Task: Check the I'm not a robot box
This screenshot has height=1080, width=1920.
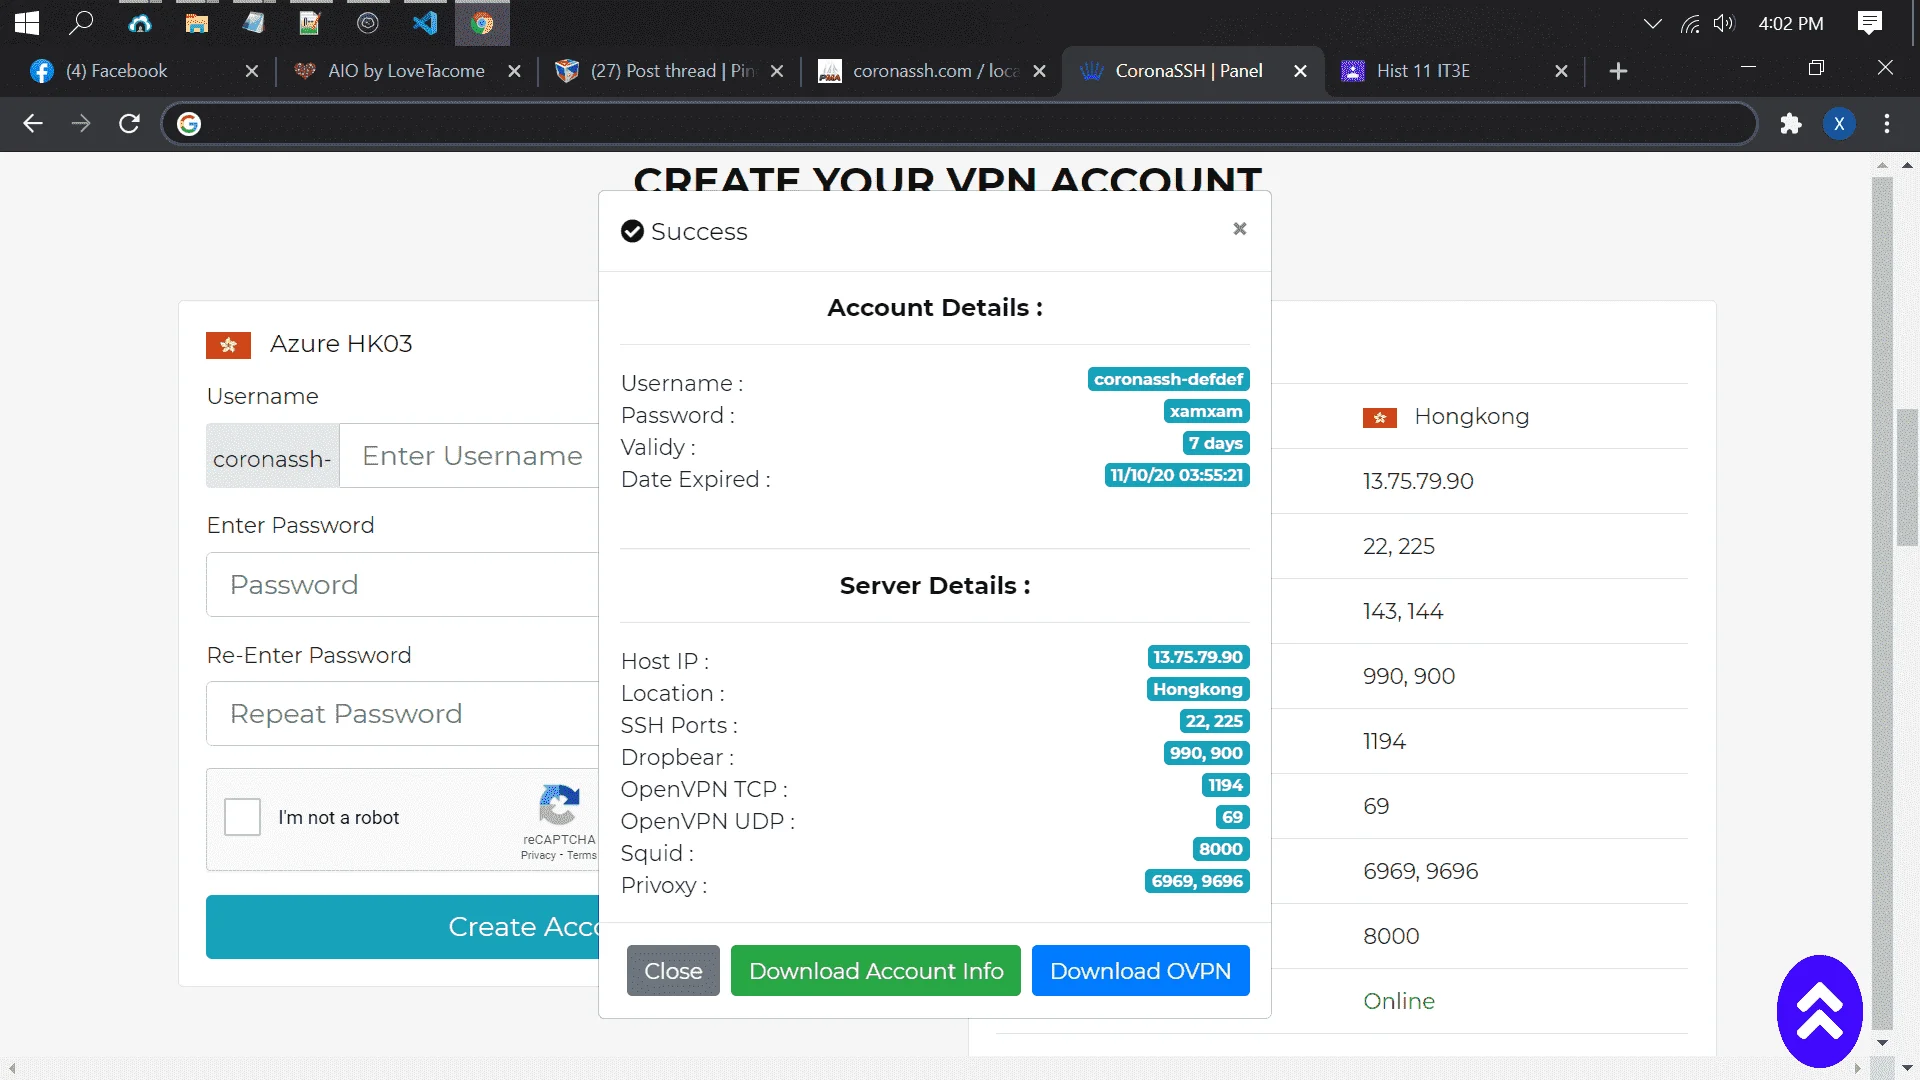Action: coord(242,817)
